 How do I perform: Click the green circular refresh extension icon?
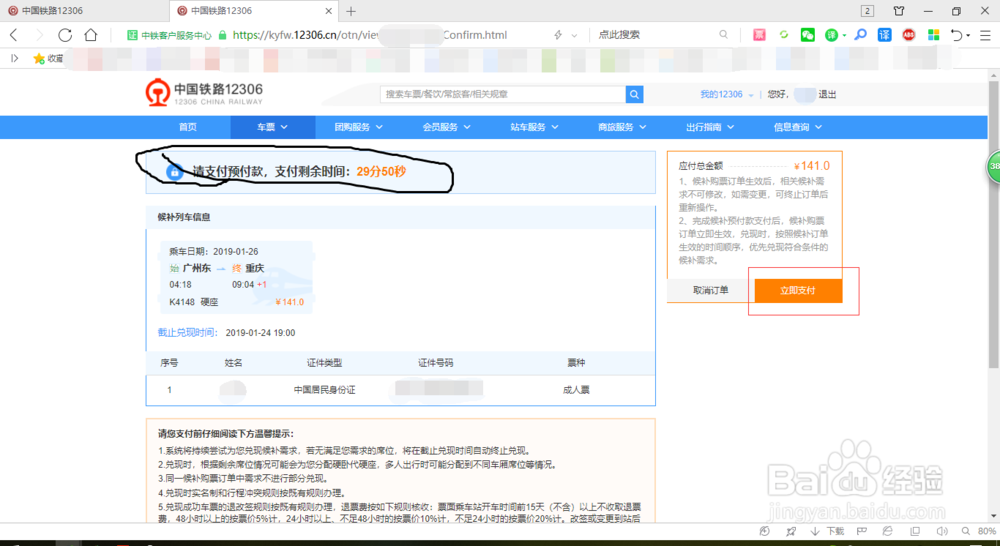click(x=784, y=35)
